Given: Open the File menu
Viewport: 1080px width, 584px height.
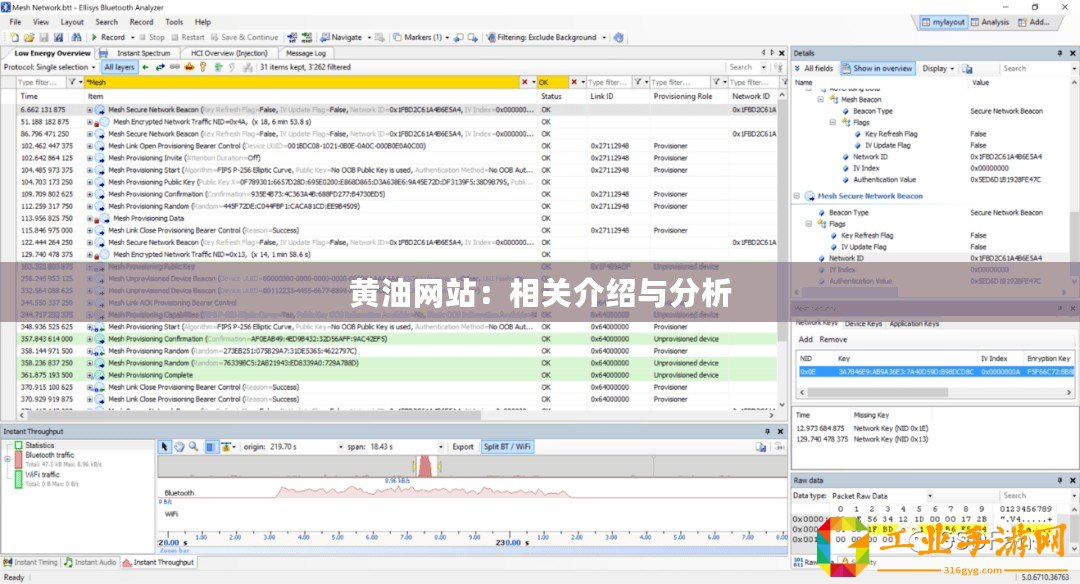Looking at the screenshot, I should (x=15, y=22).
